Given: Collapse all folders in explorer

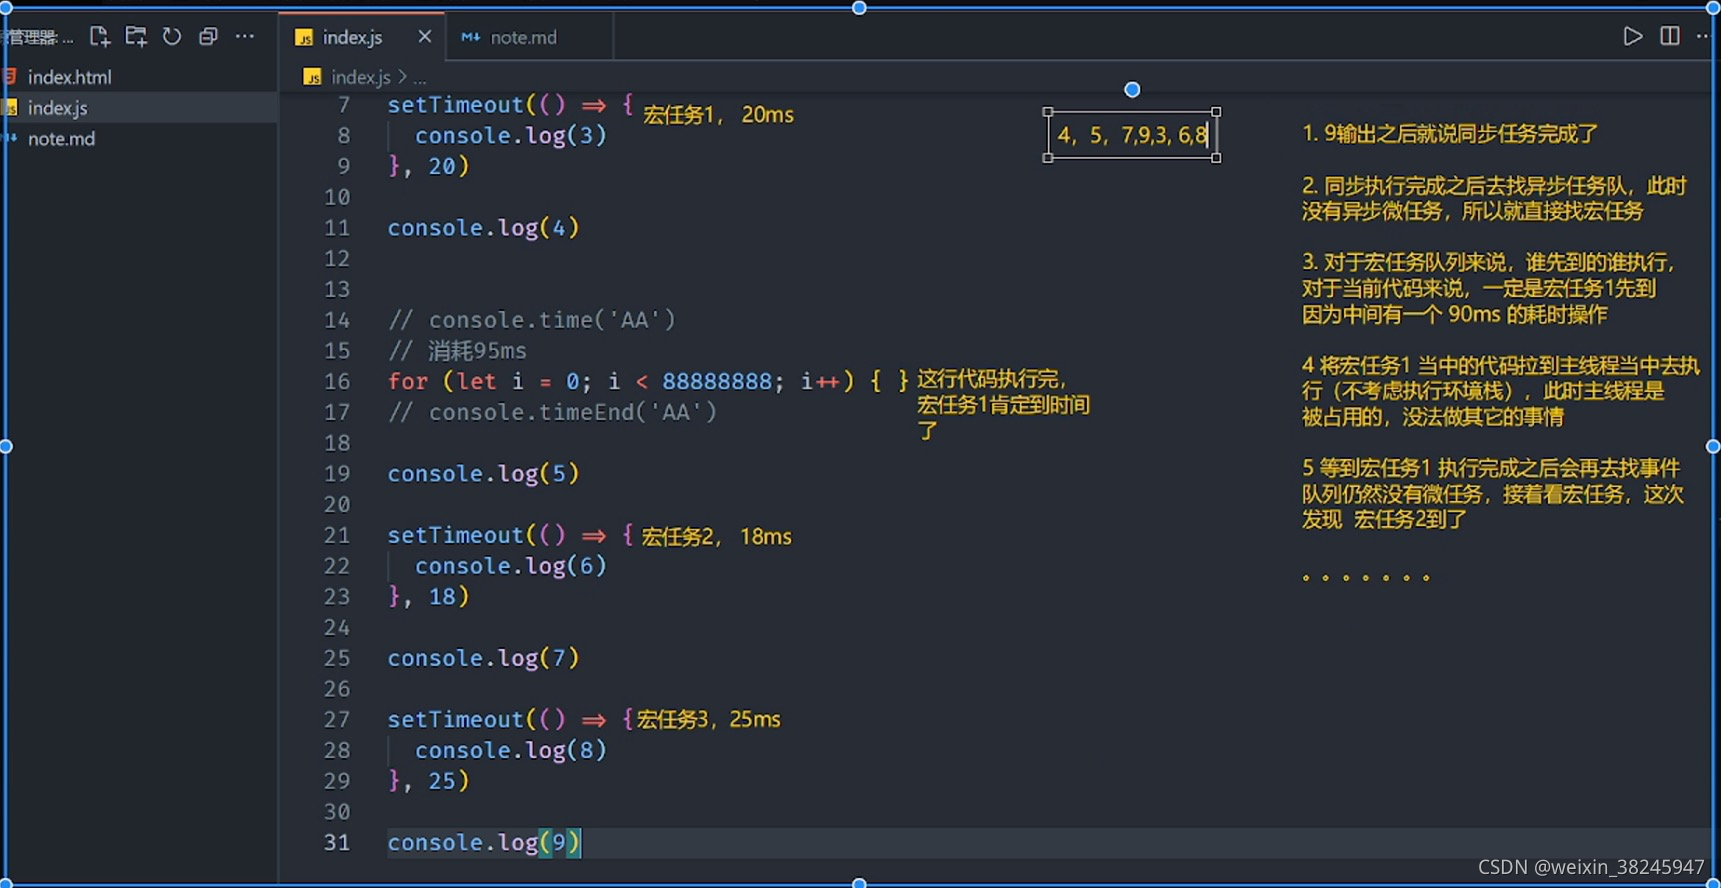Looking at the screenshot, I should click(208, 37).
